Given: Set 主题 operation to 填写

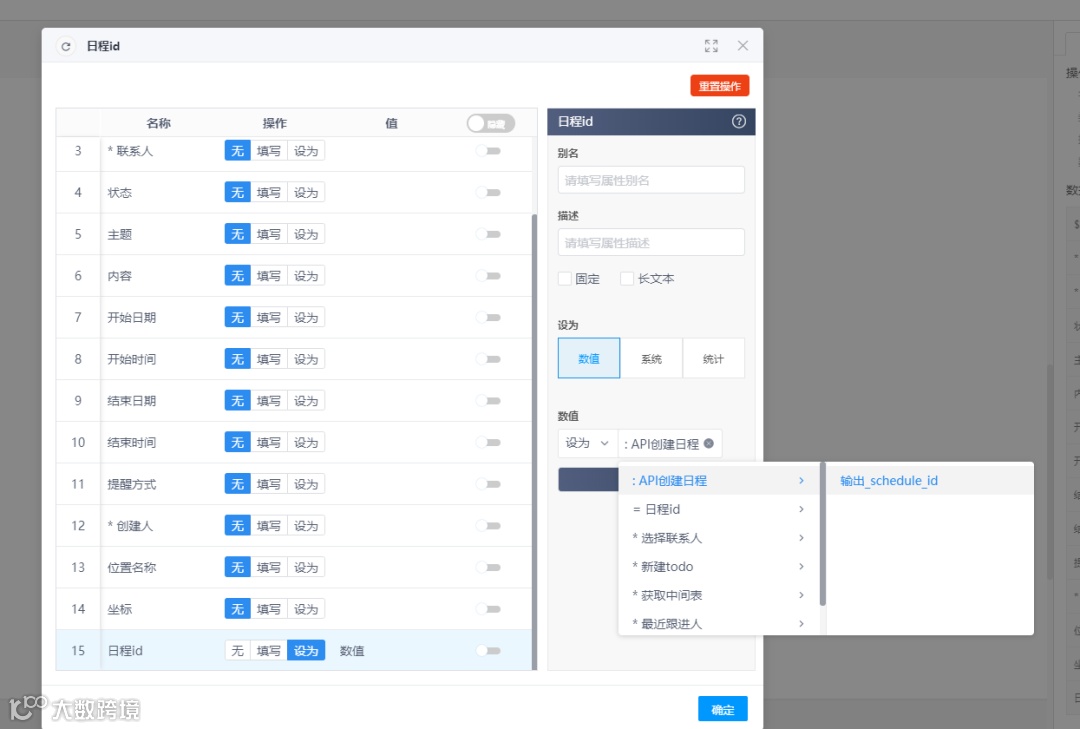Looking at the screenshot, I should 269,234.
